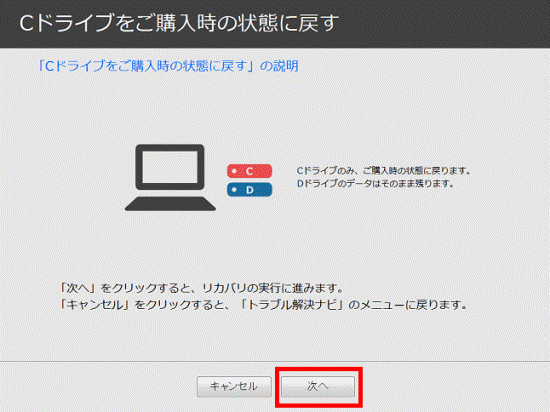Screen dimensions: 550x412
Task: Open the 「Cドライブをご購入時の状態に戻す」の説明 link
Action: [168, 66]
